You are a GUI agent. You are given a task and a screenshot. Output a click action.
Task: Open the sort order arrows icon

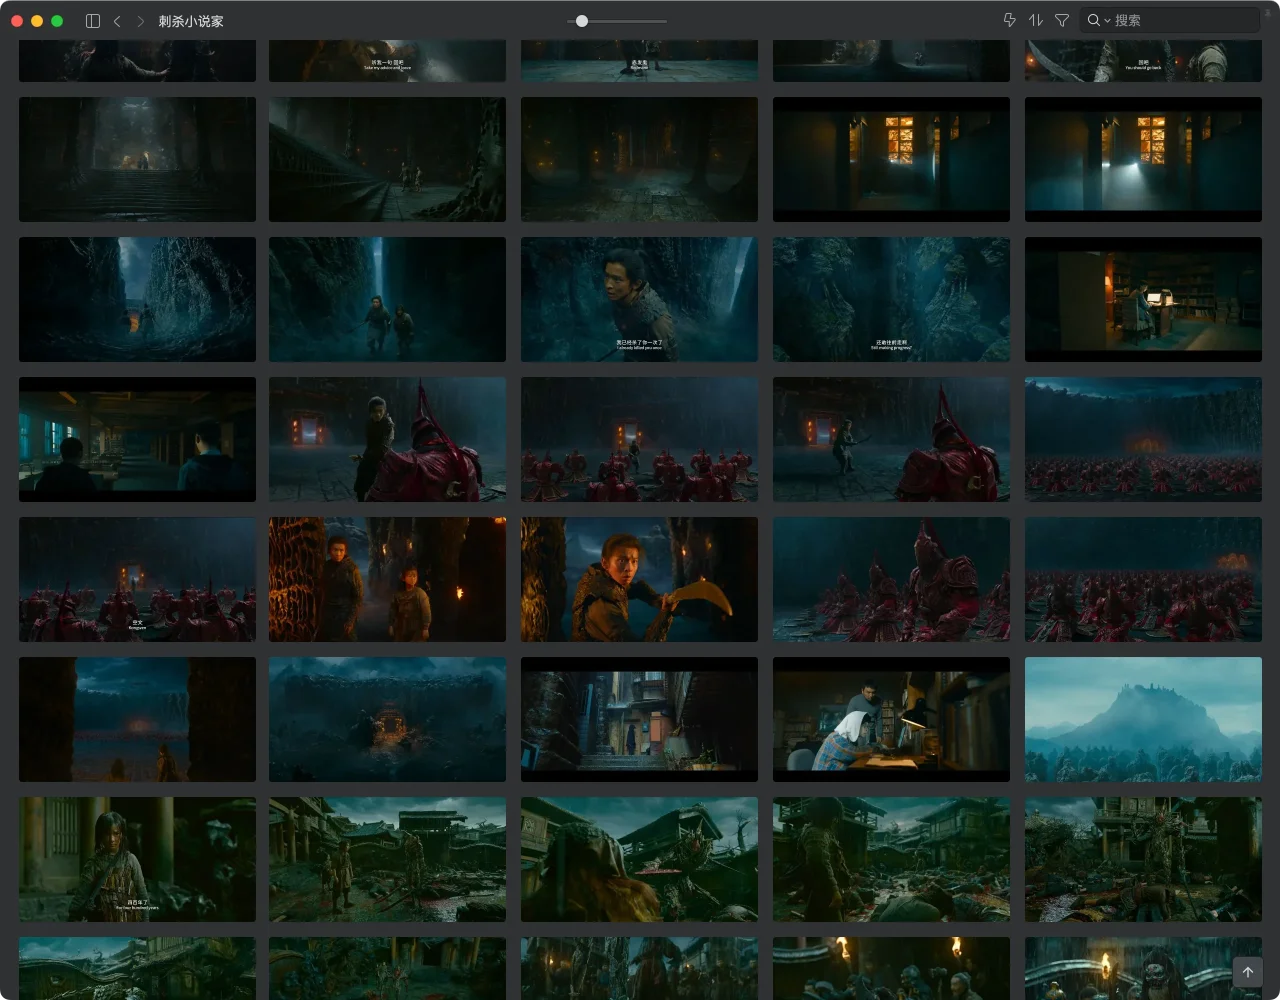pos(1036,20)
